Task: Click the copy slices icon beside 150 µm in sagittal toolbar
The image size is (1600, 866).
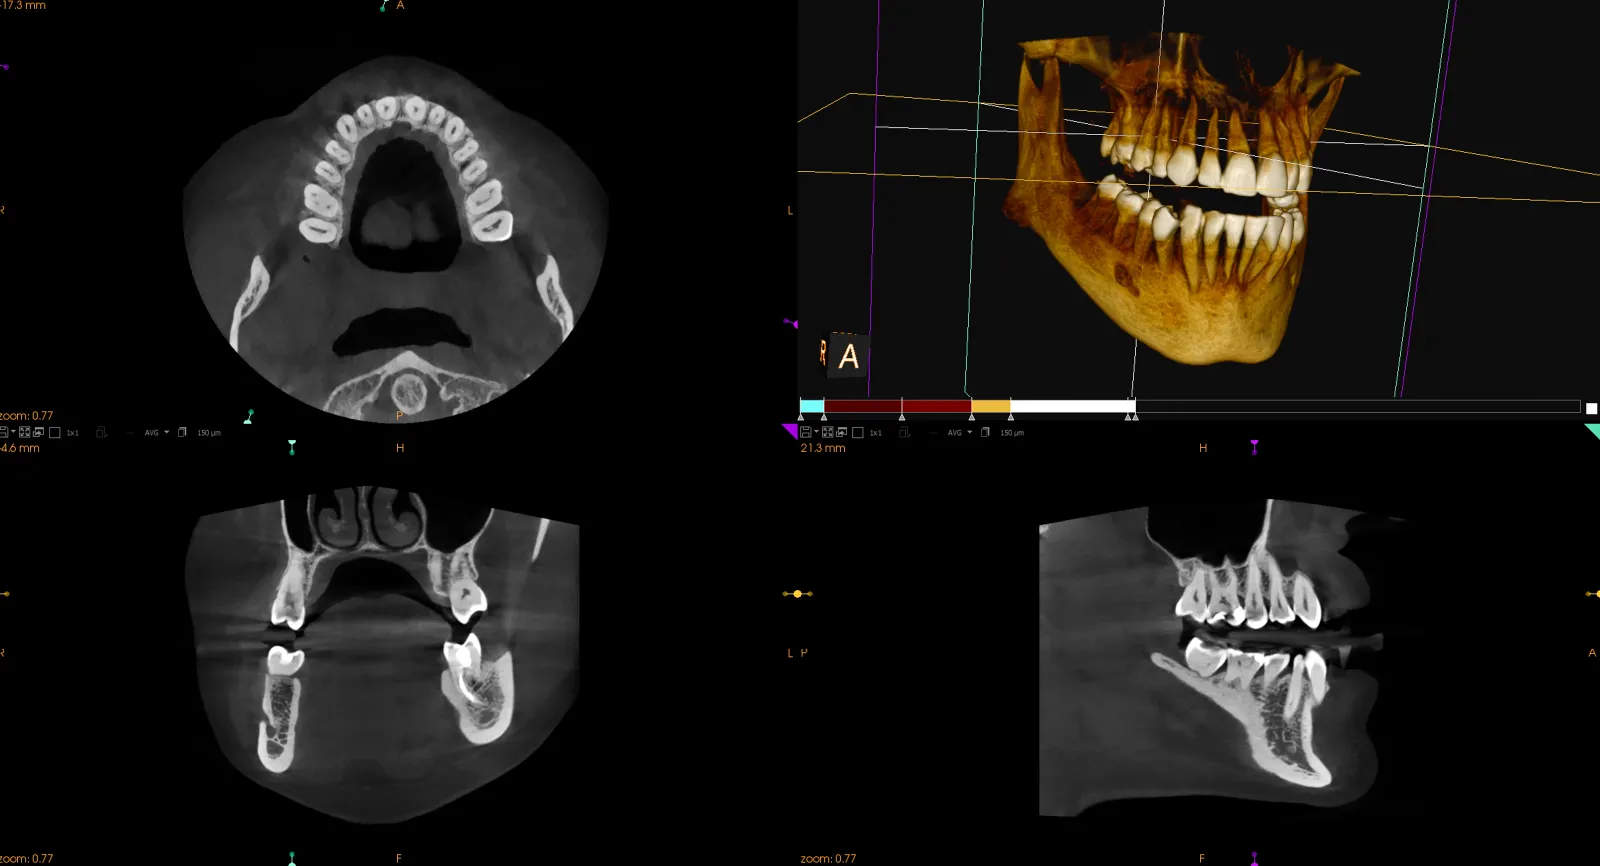Action: coord(985,432)
